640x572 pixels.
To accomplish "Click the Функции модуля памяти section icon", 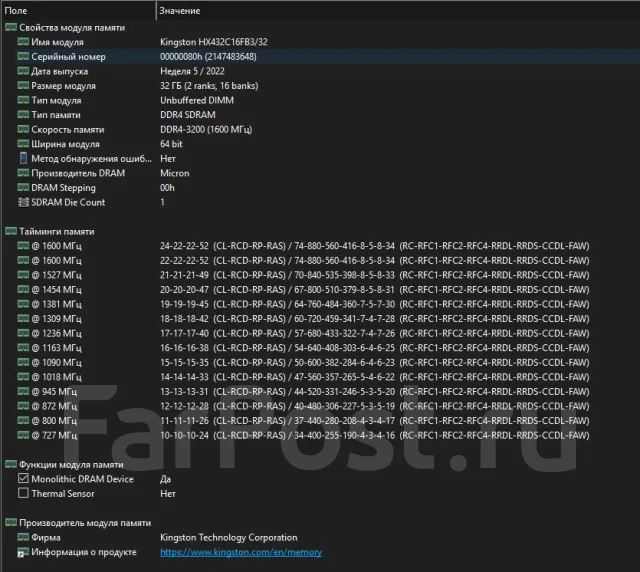I will click(x=11, y=464).
